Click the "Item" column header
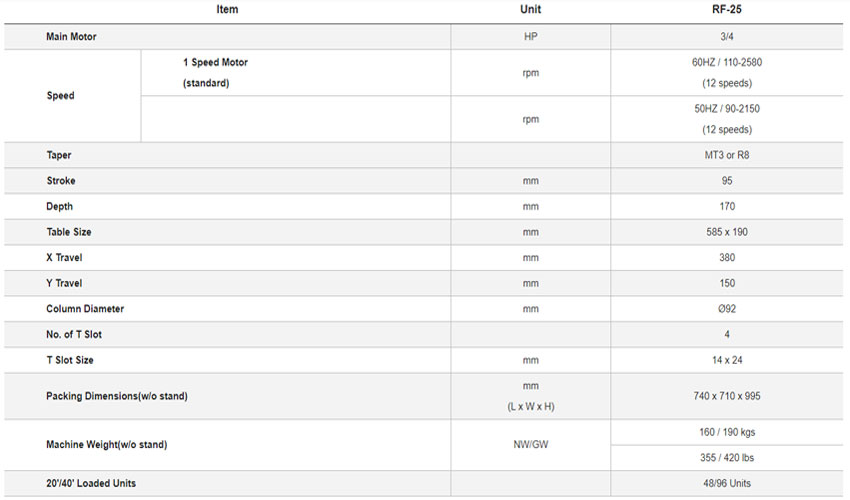This screenshot has width=850, height=500. [x=227, y=10]
